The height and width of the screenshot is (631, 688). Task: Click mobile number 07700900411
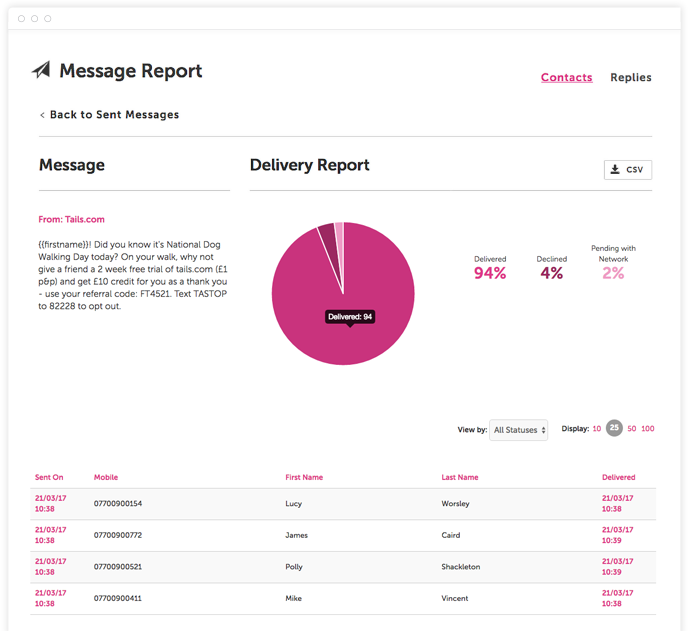118,598
